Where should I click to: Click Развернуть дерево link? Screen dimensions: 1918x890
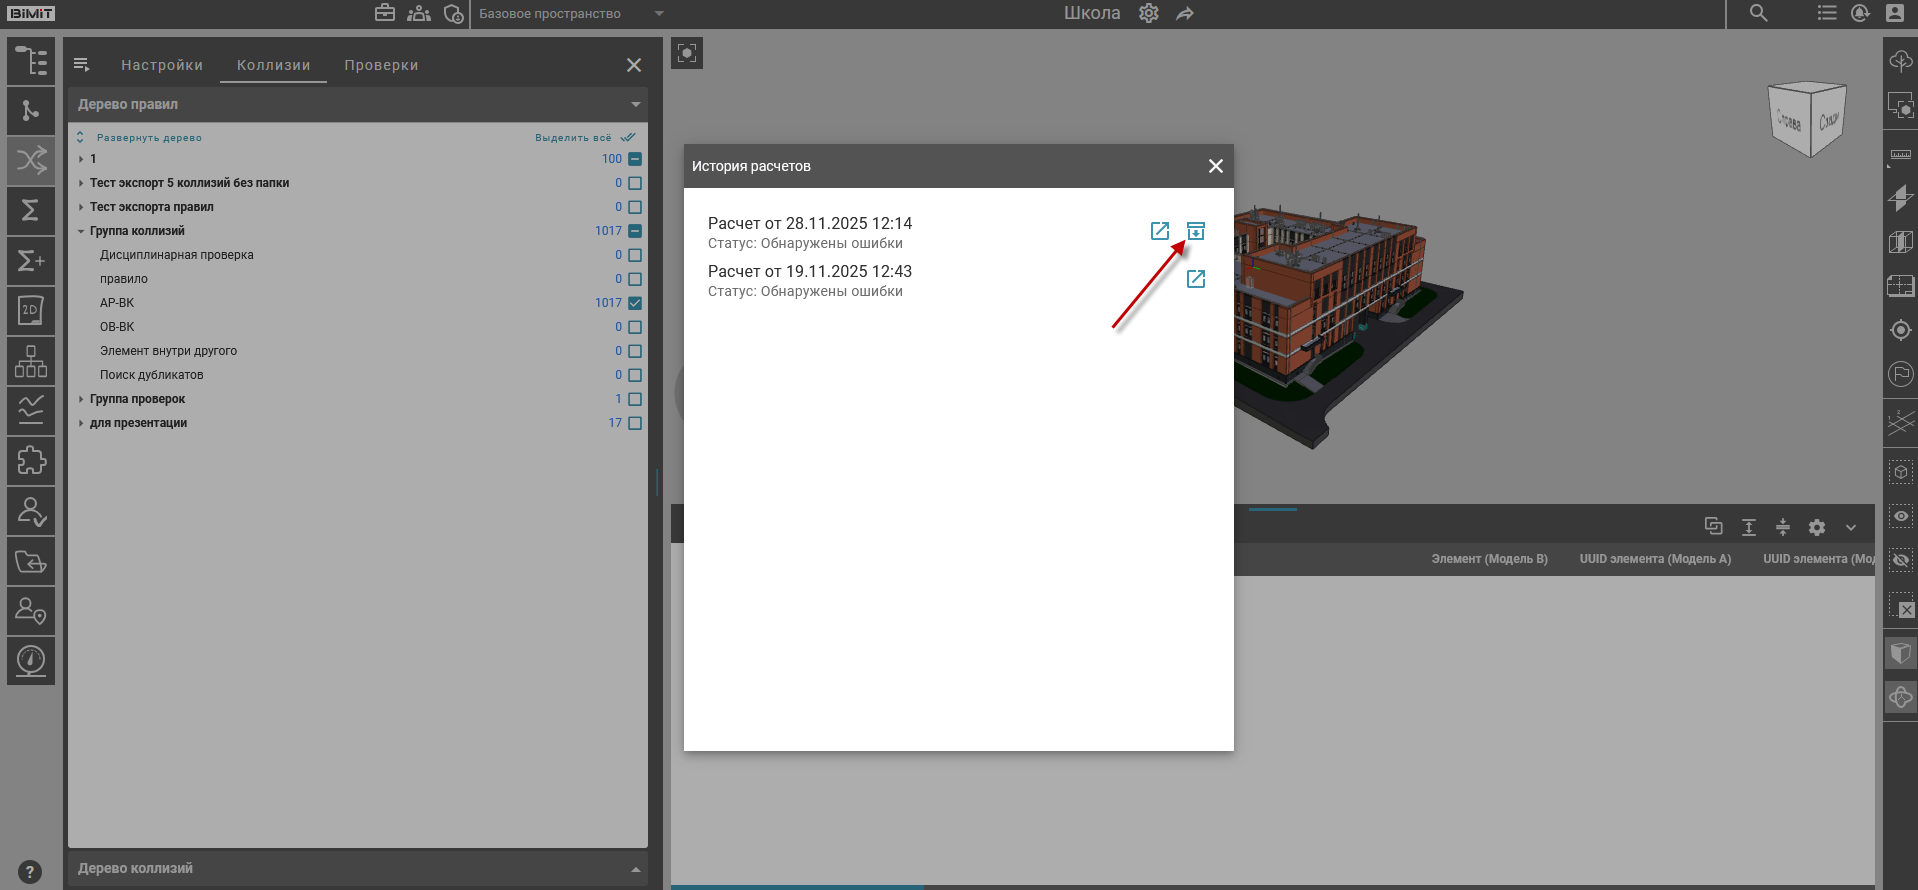pos(149,138)
